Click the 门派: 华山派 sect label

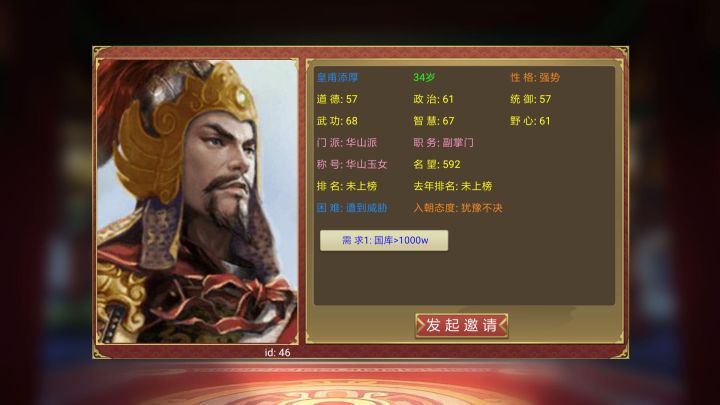pos(347,142)
